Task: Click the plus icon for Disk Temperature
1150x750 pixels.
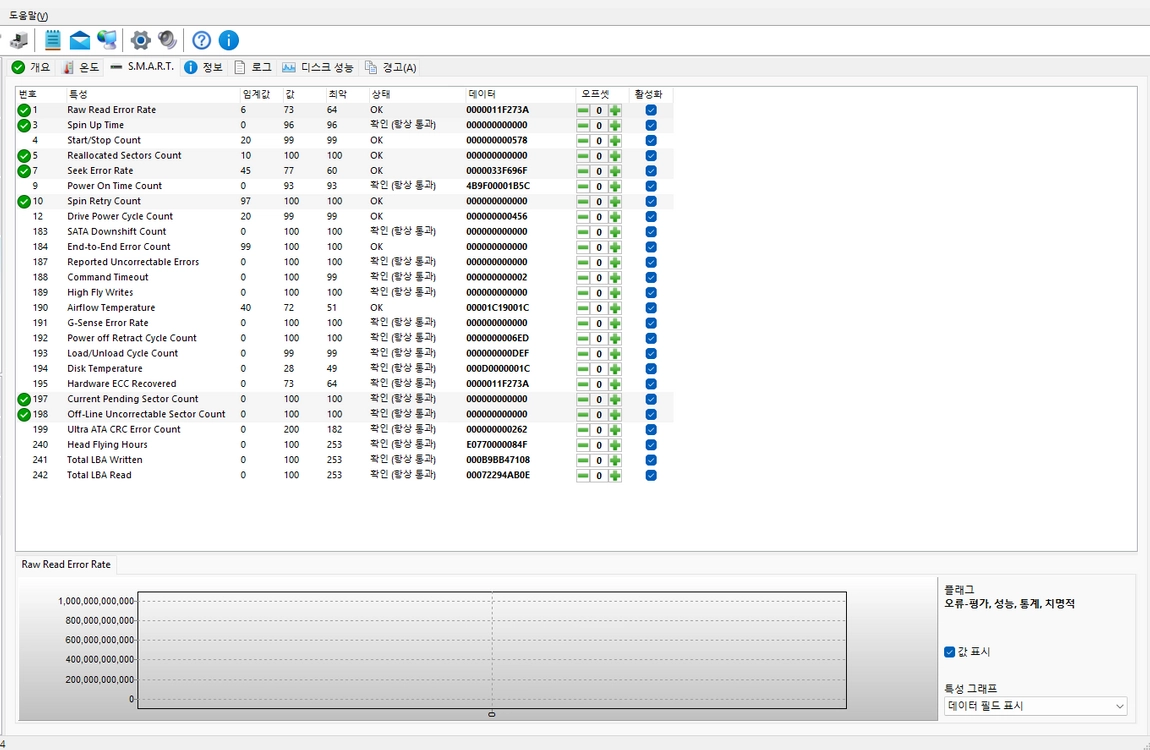Action: click(615, 369)
